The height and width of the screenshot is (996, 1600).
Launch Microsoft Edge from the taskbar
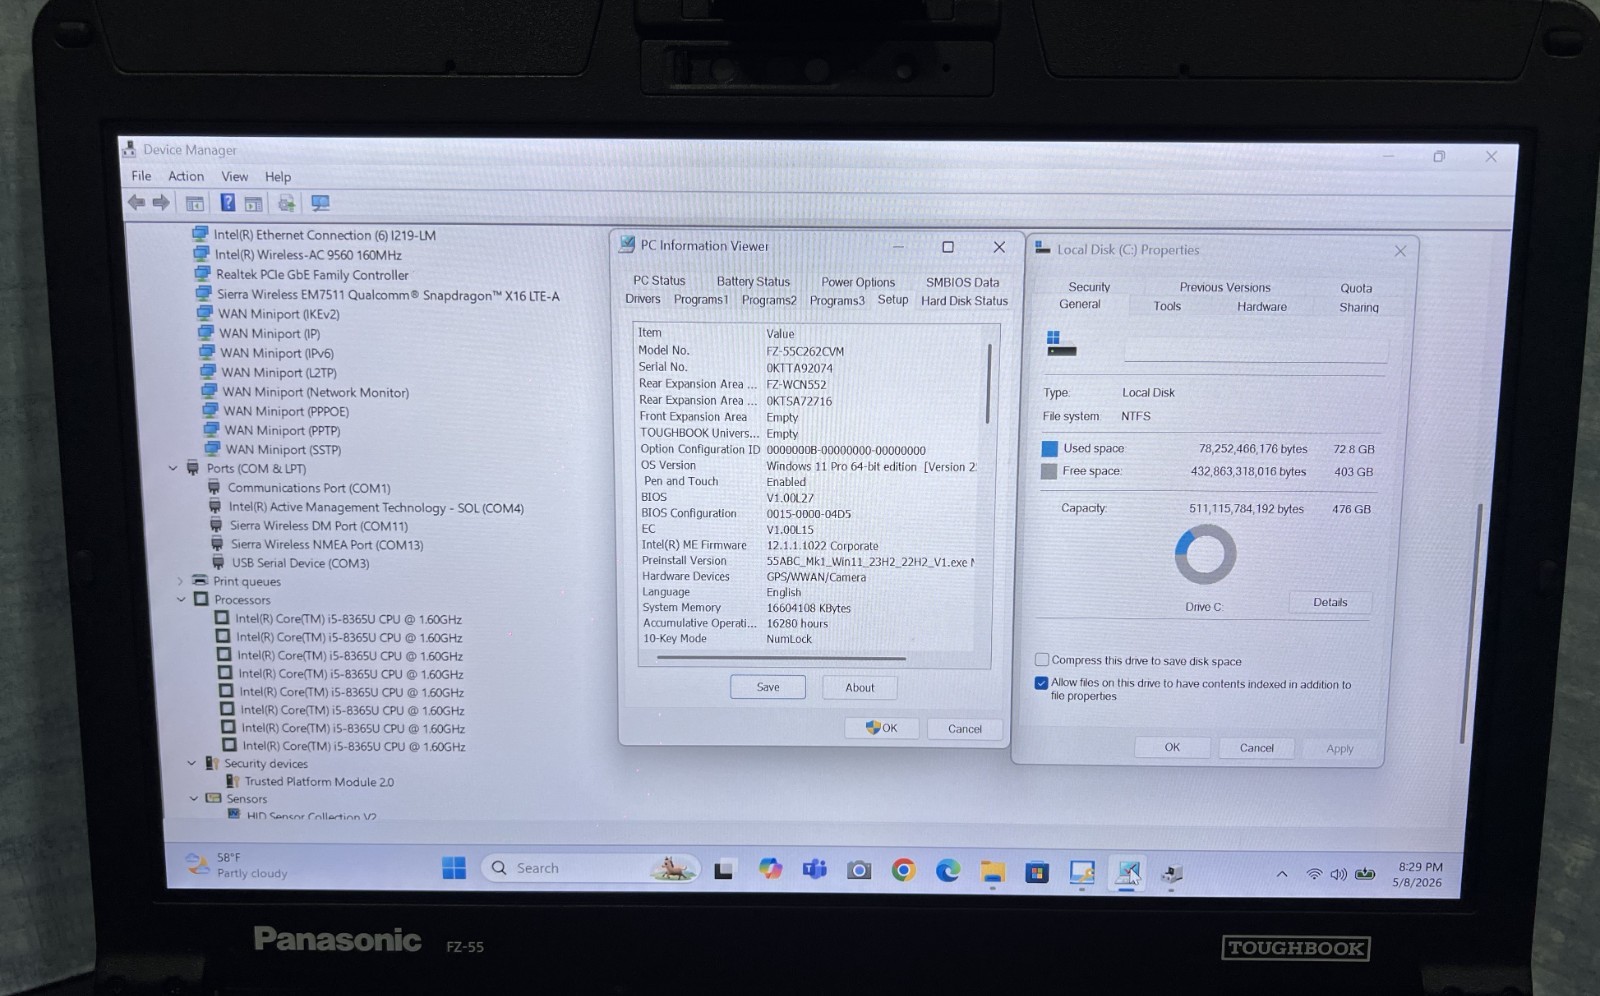(x=948, y=870)
